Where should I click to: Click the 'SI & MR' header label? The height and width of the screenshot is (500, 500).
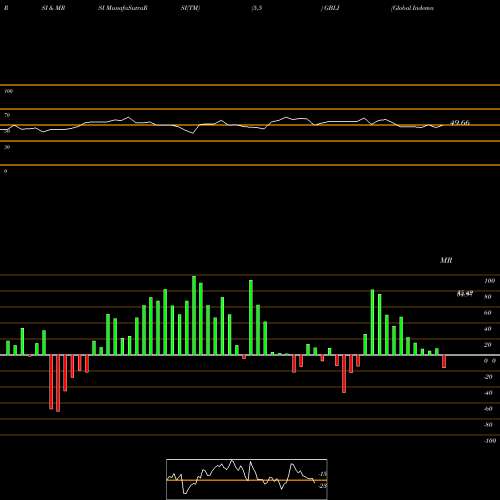pyautogui.click(x=53, y=8)
